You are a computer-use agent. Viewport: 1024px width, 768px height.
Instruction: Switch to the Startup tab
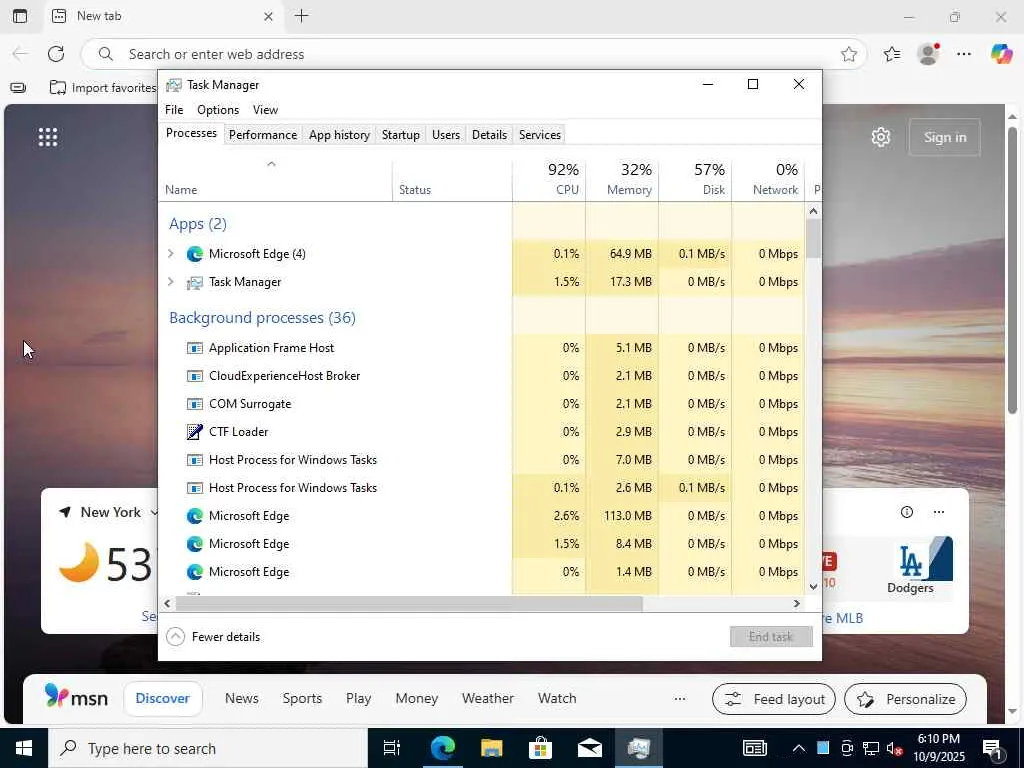coord(400,135)
